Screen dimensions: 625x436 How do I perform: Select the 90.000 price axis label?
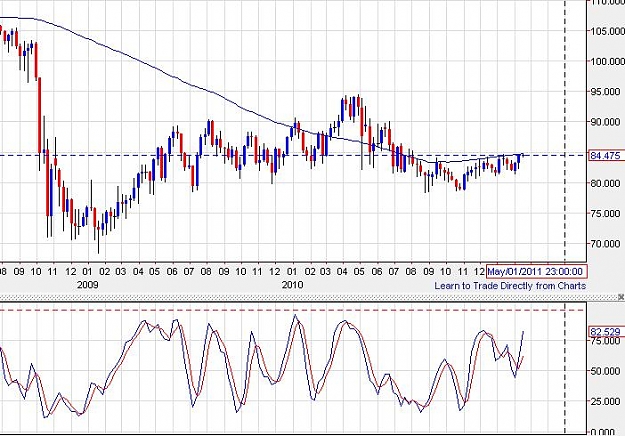click(606, 122)
